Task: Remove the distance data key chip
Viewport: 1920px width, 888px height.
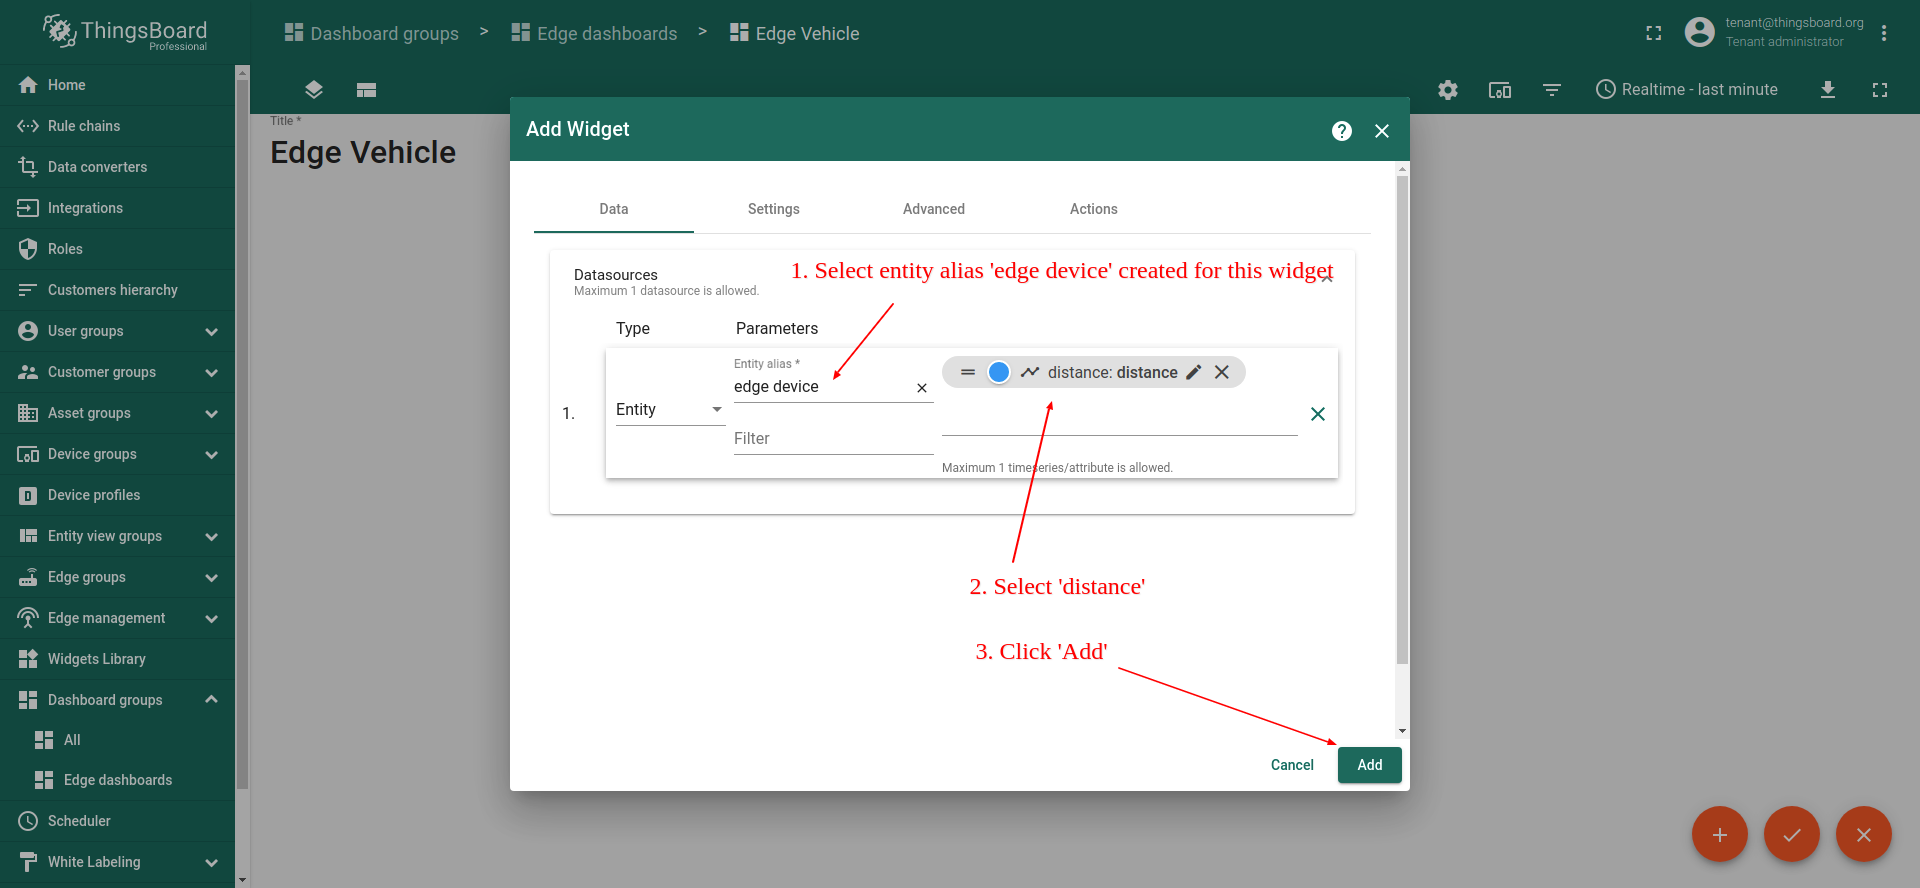Action: pyautogui.click(x=1222, y=372)
